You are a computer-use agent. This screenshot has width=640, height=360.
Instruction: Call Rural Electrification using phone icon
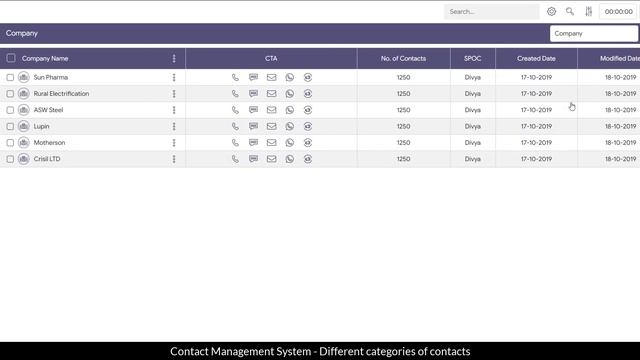(235, 93)
